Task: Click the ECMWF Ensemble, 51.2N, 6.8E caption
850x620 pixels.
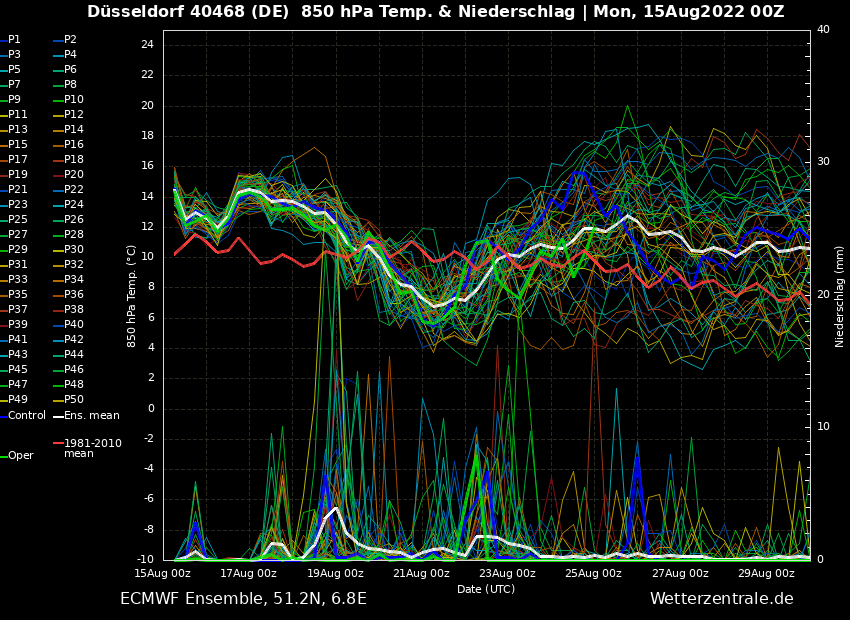Action: point(243,599)
